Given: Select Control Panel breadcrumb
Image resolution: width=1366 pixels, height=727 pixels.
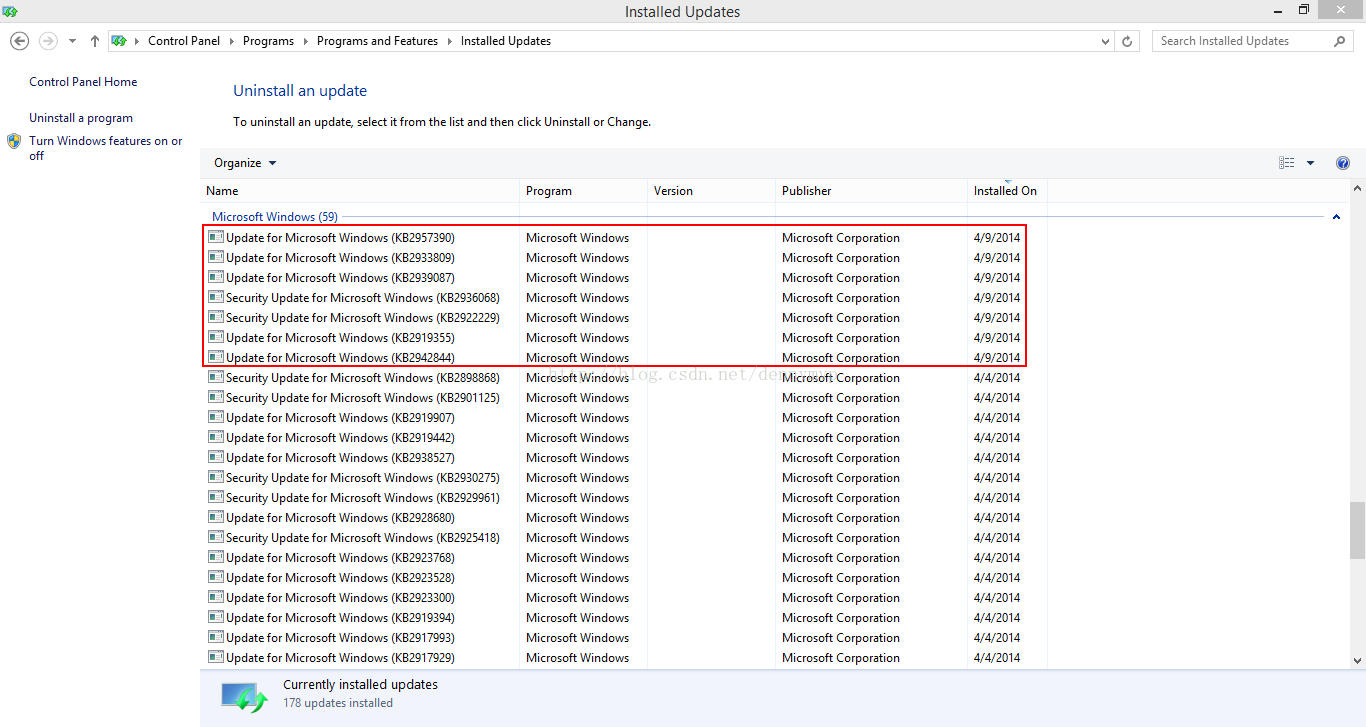Looking at the screenshot, I should pos(184,41).
